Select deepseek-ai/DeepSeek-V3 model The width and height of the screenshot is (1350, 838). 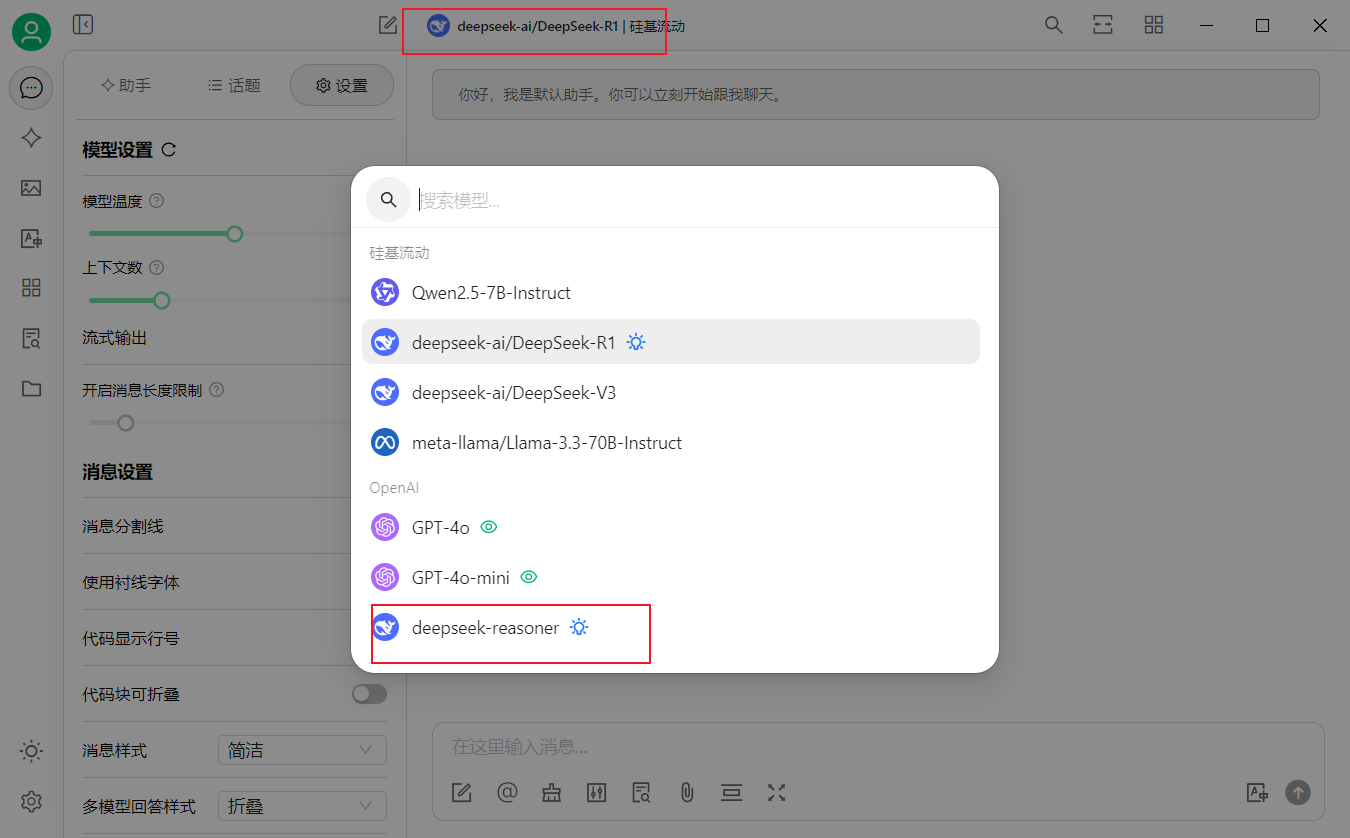click(670, 392)
